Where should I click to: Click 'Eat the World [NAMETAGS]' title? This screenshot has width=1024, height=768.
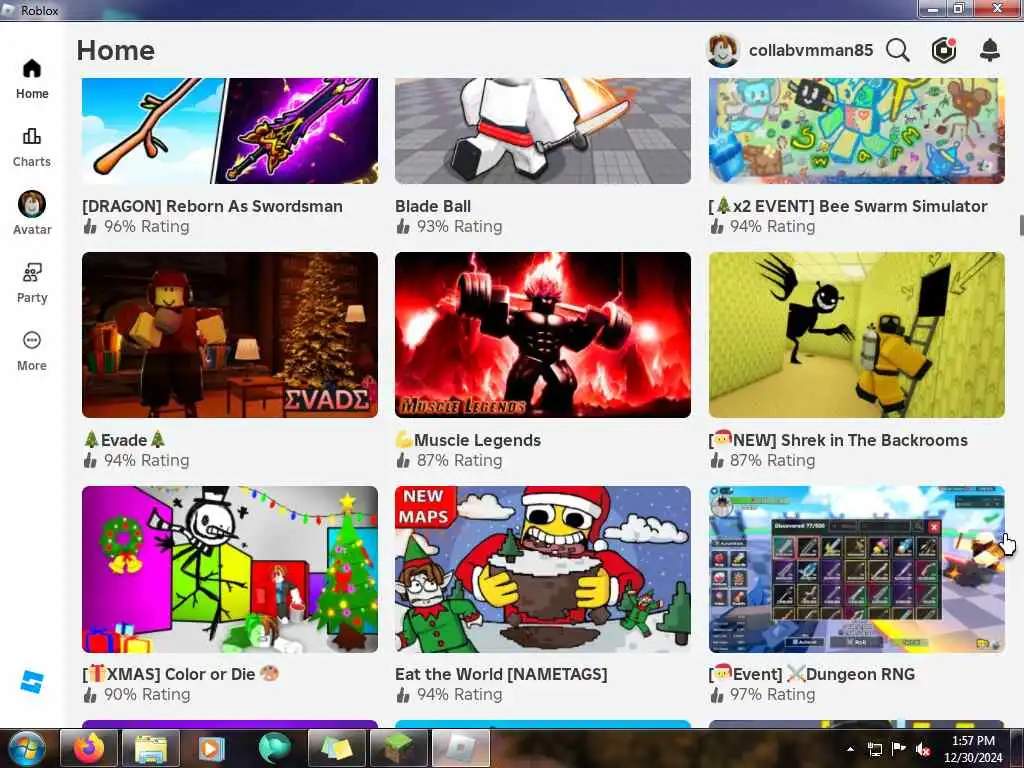click(501, 674)
